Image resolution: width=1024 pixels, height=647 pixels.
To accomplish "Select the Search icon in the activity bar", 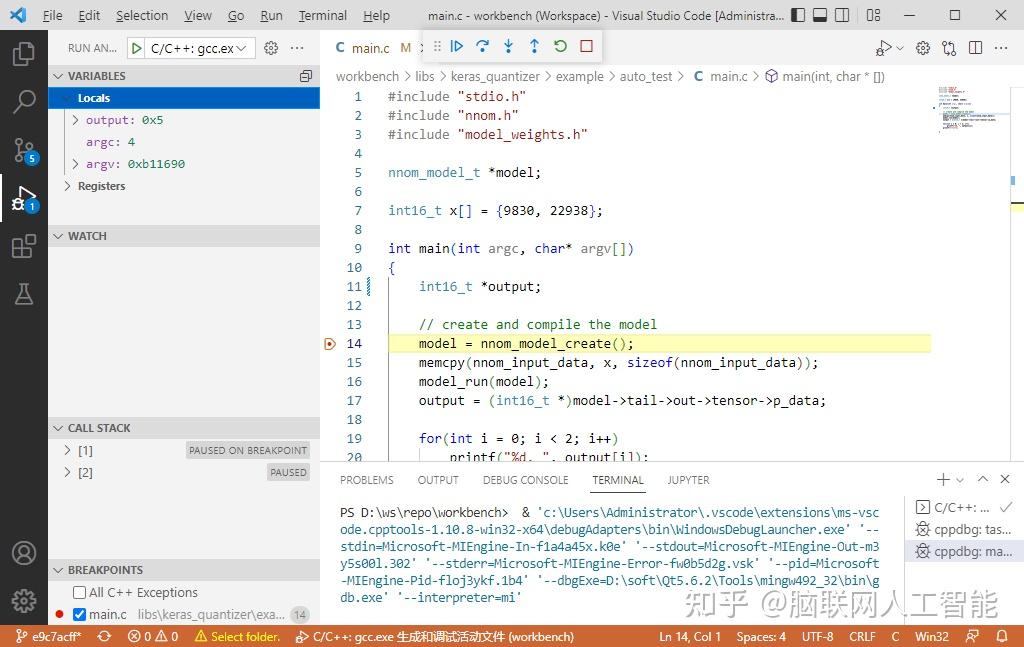I will (25, 100).
